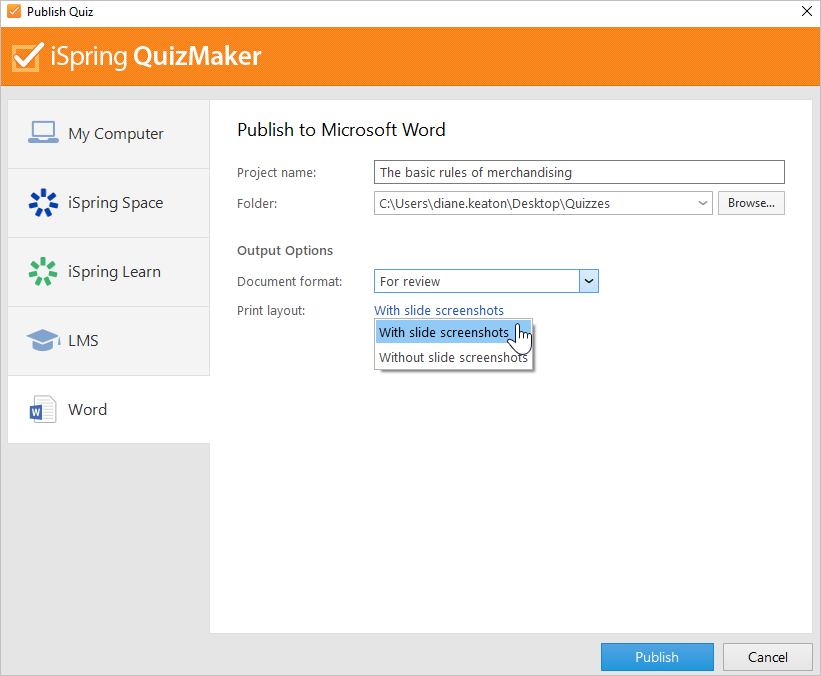821x676 pixels.
Task: Select the My Computer tab
Action: [109, 134]
